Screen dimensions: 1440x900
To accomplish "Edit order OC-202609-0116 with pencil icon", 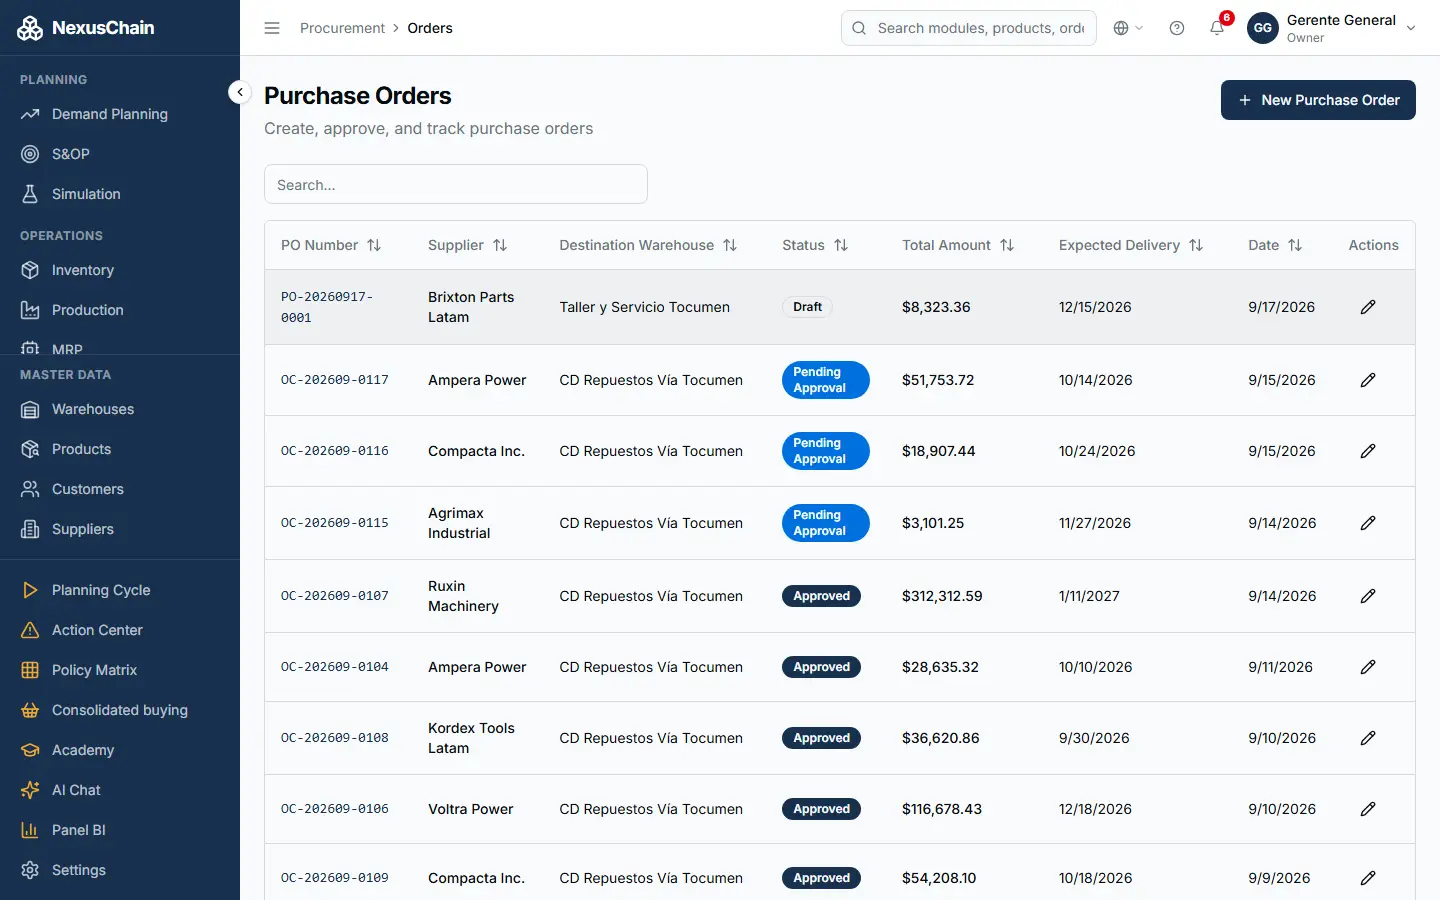I will point(1368,451).
